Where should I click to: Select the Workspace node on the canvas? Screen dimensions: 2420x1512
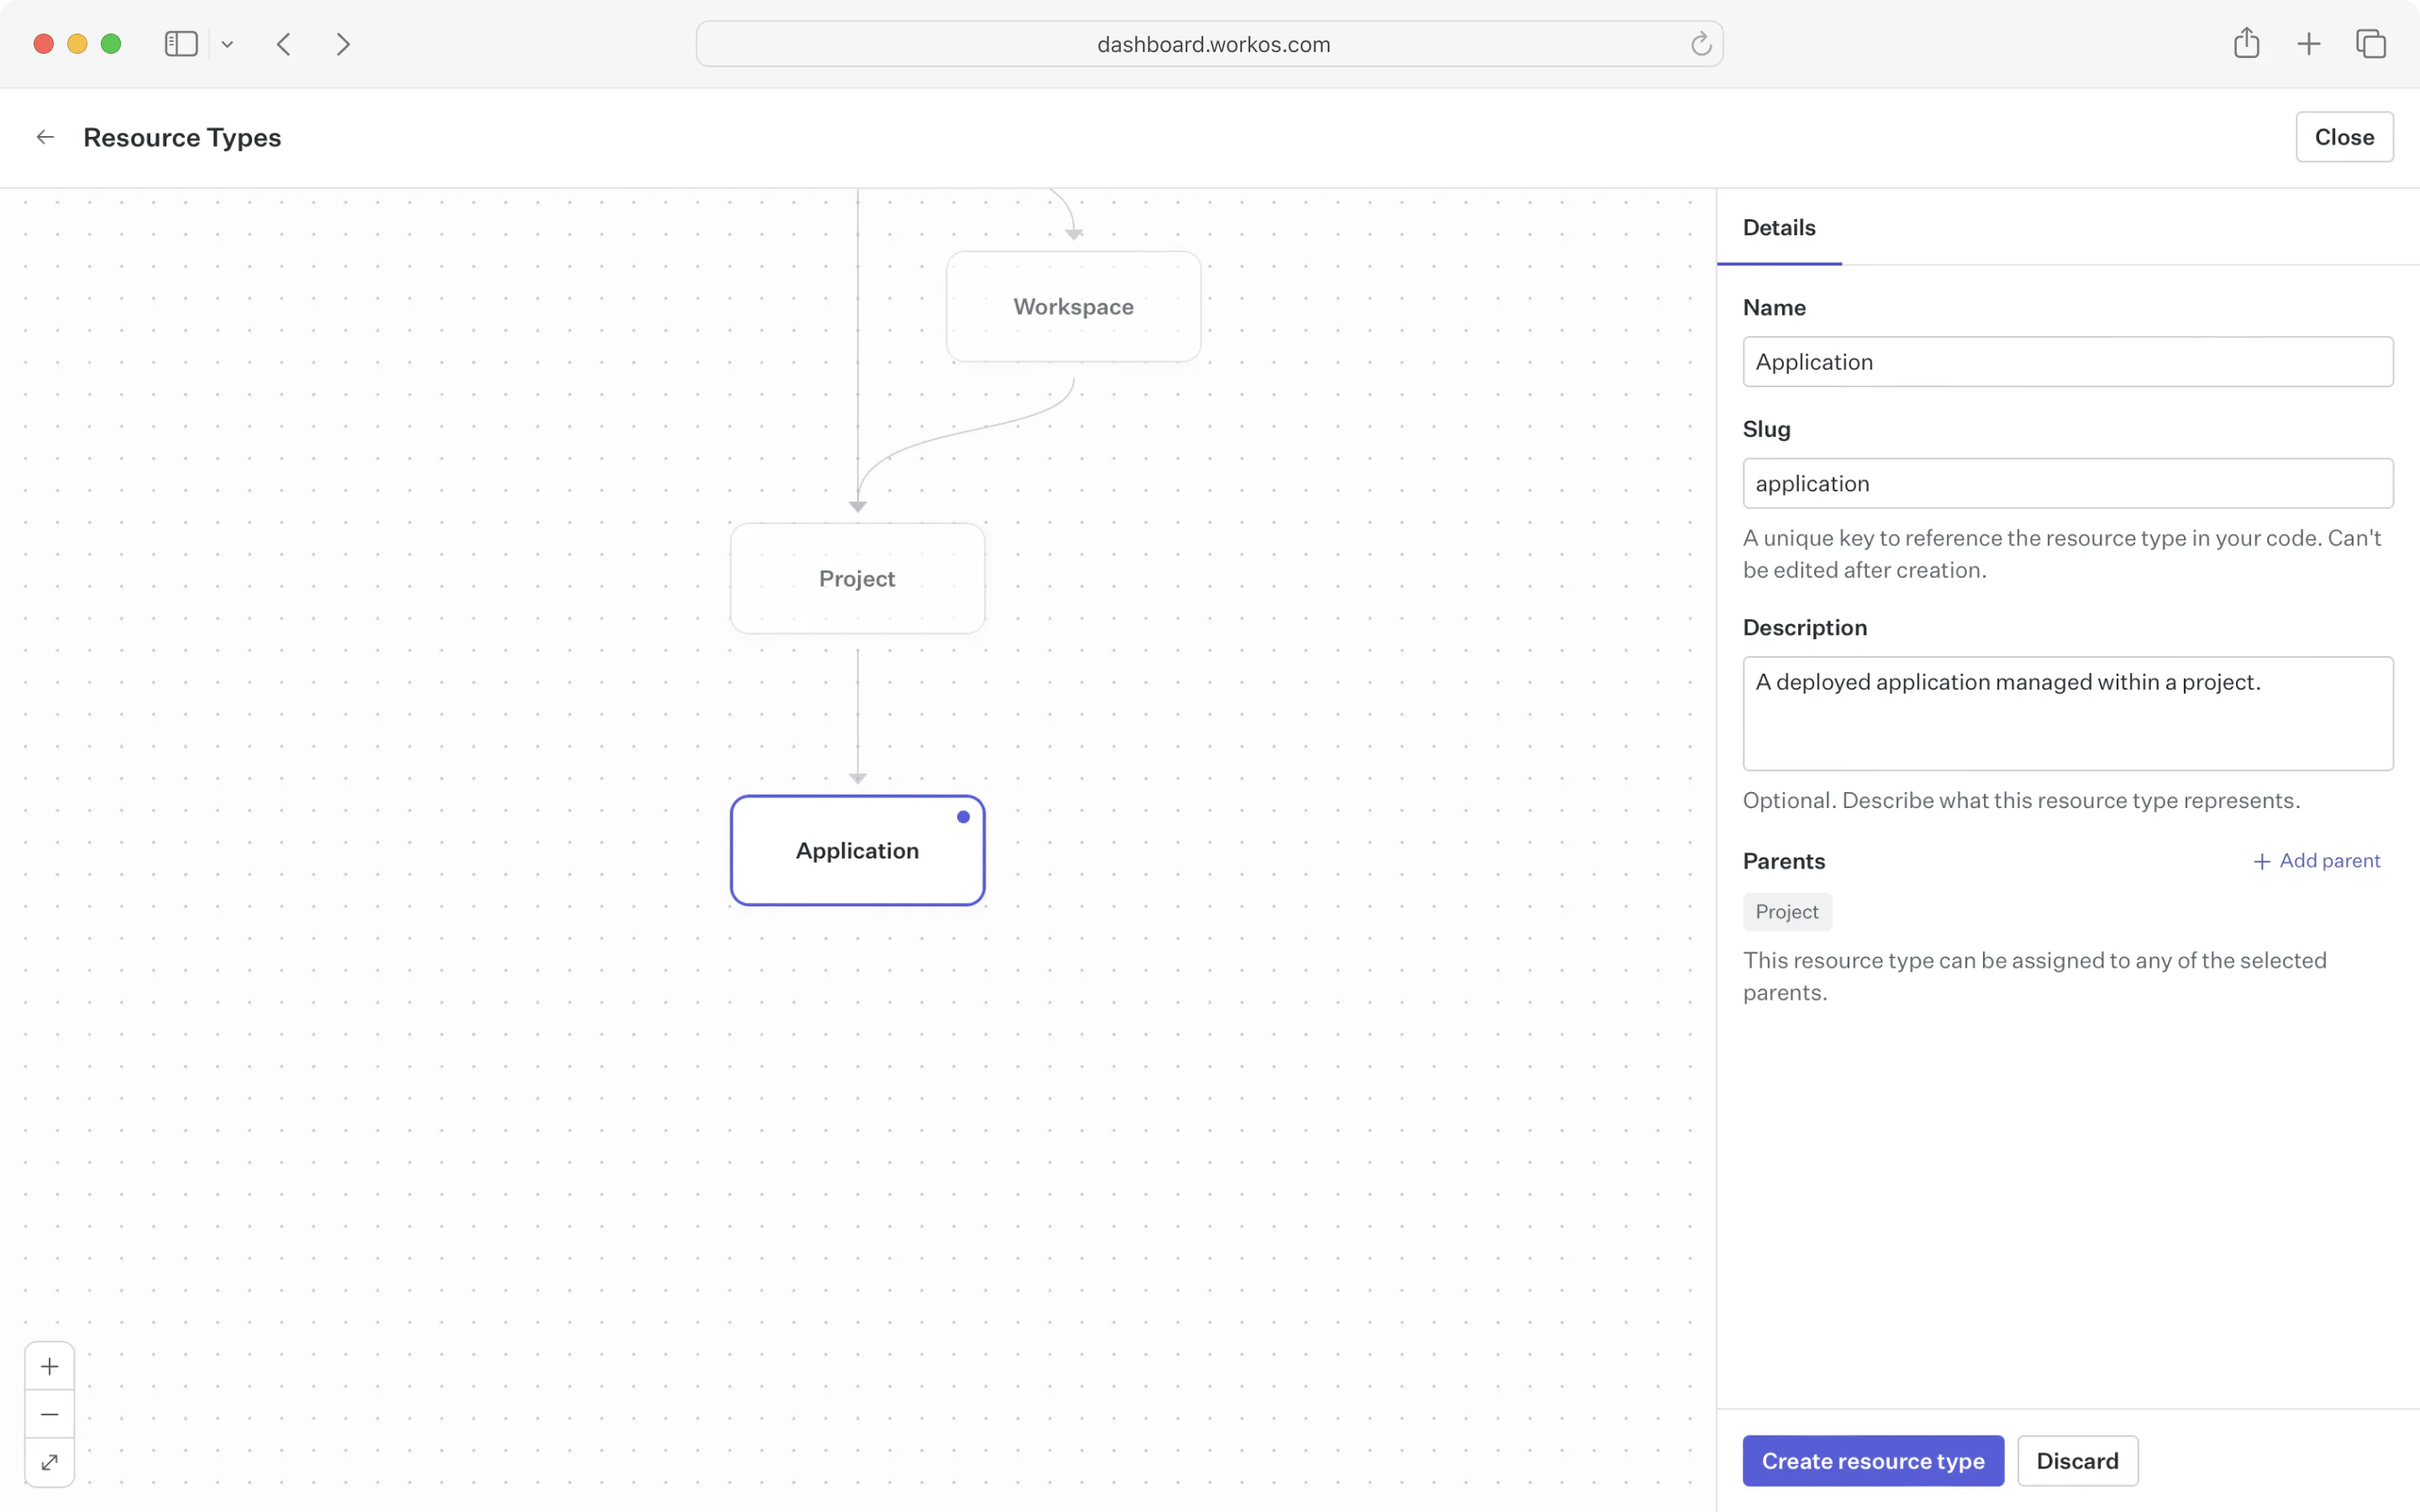(x=1072, y=306)
